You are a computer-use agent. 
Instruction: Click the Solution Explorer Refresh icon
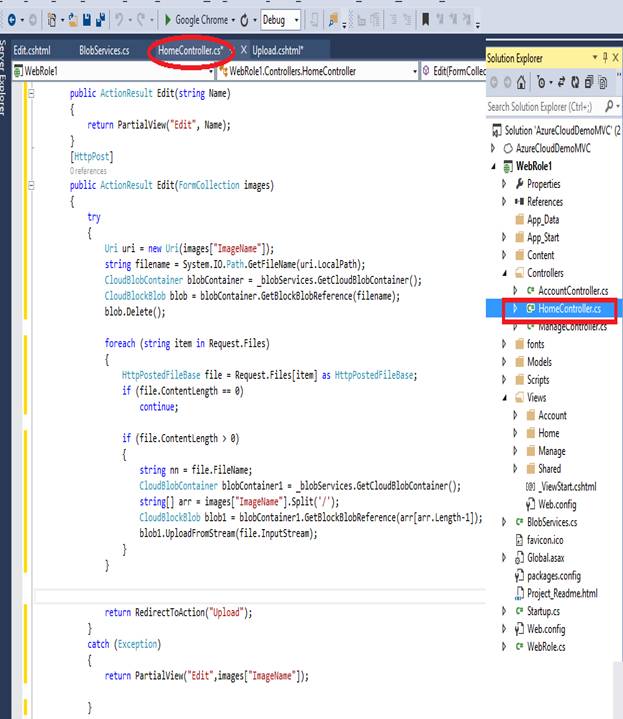click(x=575, y=83)
